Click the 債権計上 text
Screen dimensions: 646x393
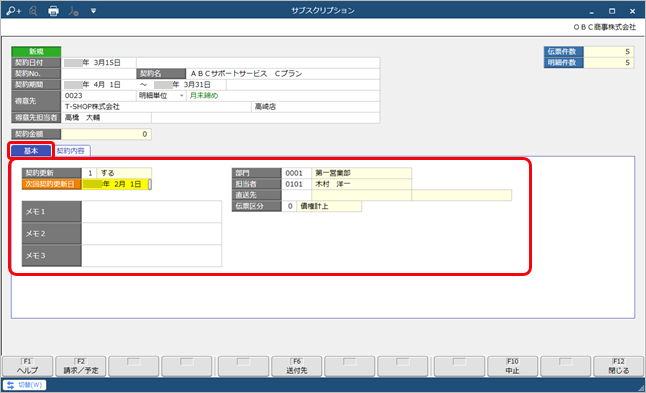coord(314,206)
